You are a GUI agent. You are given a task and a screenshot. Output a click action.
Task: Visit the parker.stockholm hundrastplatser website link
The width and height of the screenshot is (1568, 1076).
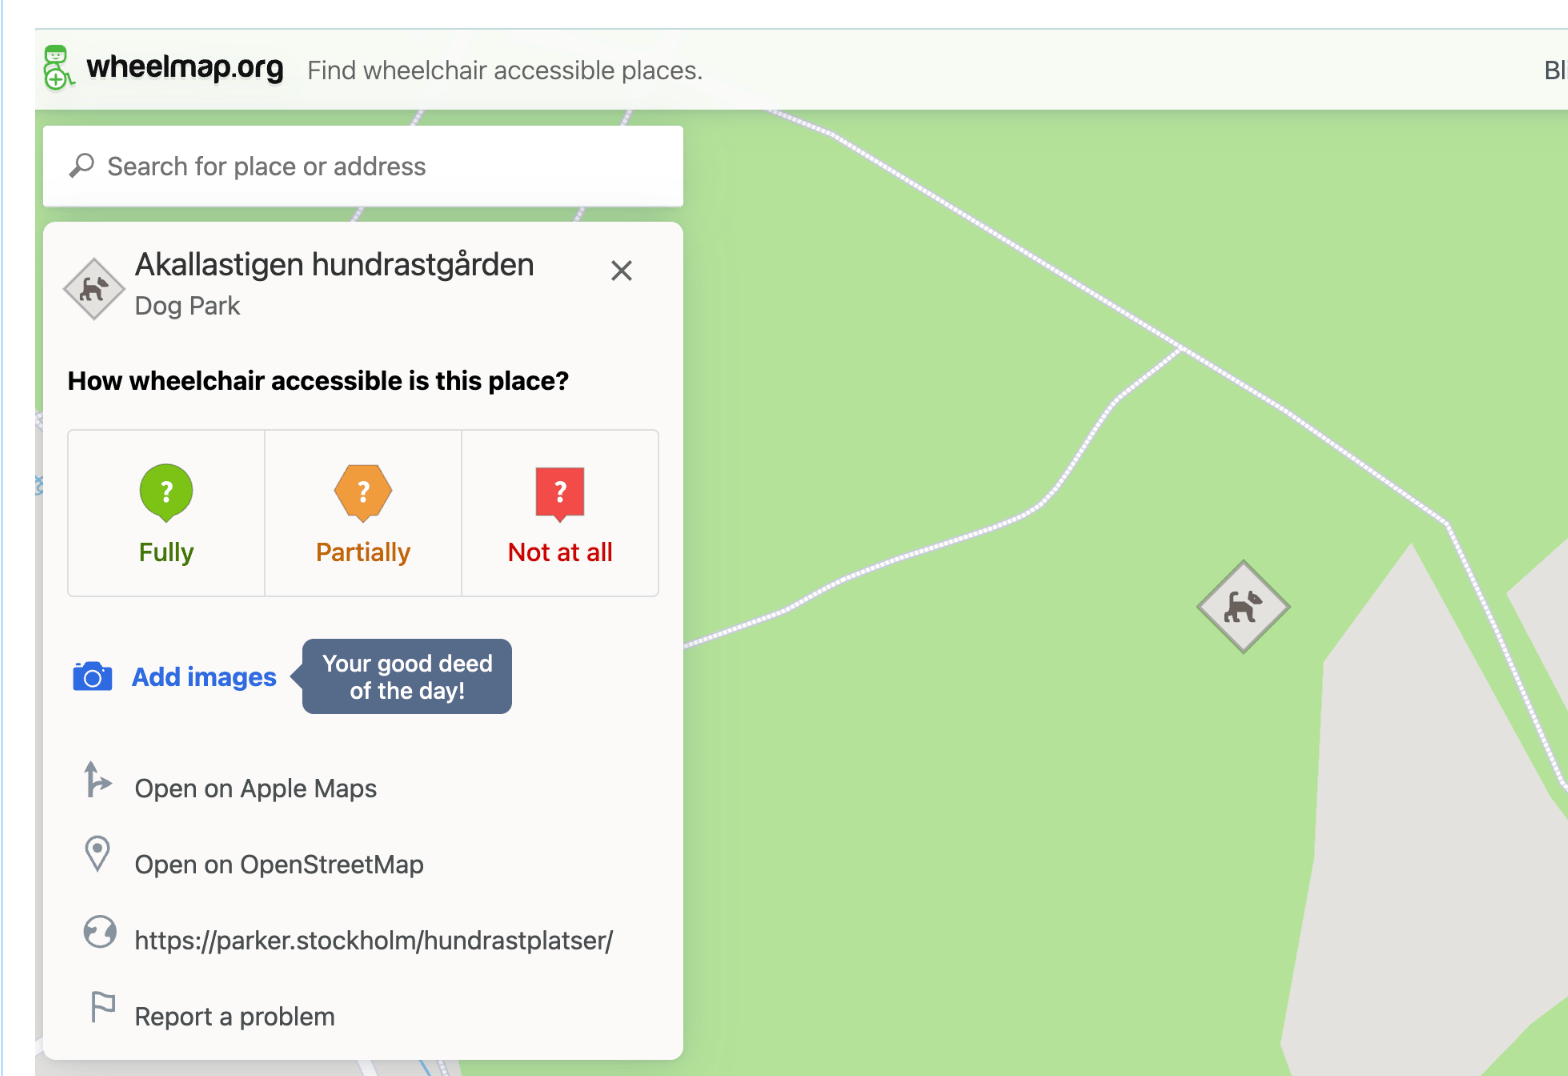click(x=373, y=941)
